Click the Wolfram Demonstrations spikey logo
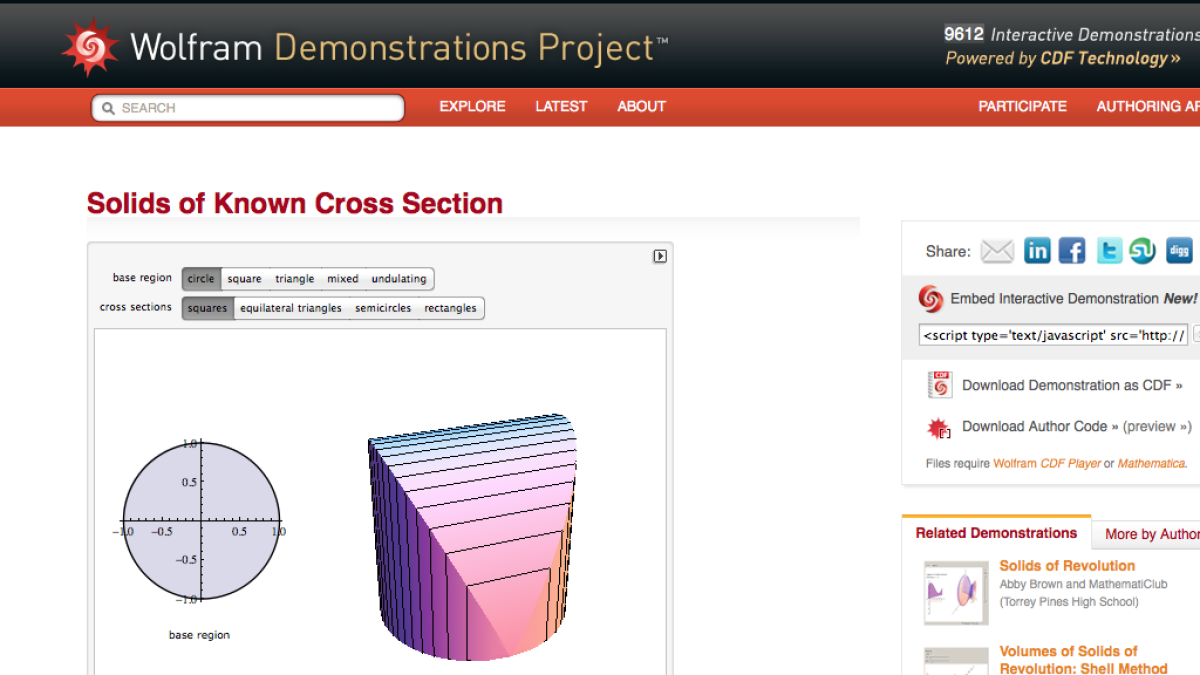 91,44
